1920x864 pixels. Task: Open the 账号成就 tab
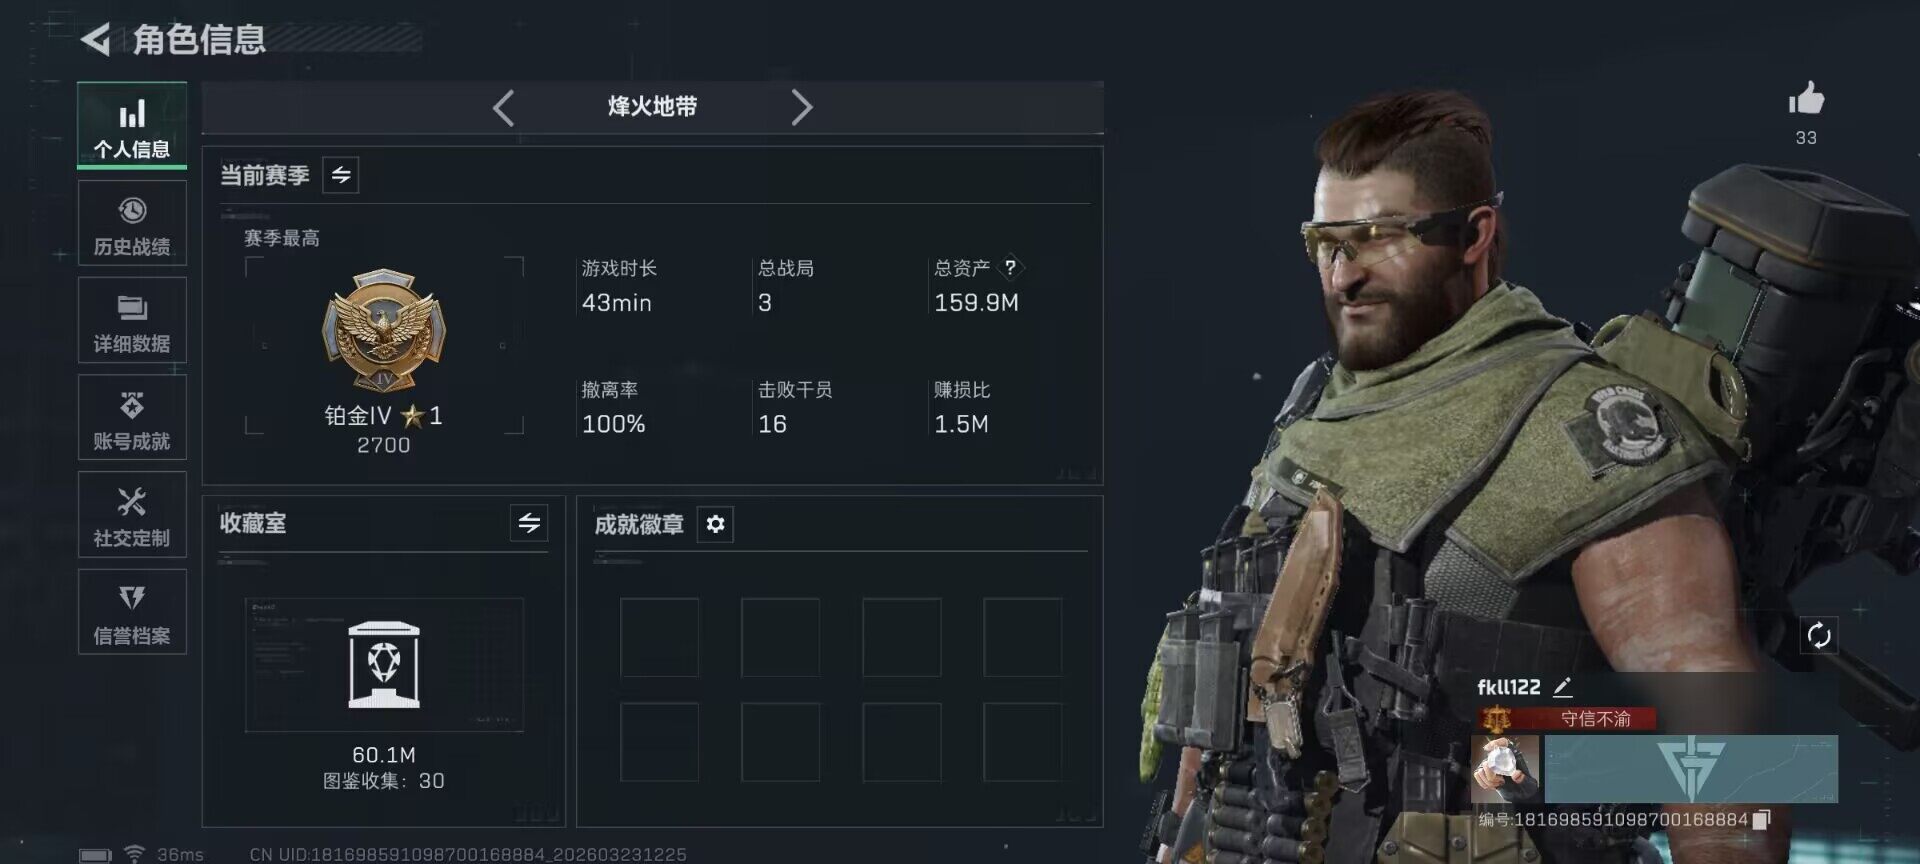[x=132, y=418]
